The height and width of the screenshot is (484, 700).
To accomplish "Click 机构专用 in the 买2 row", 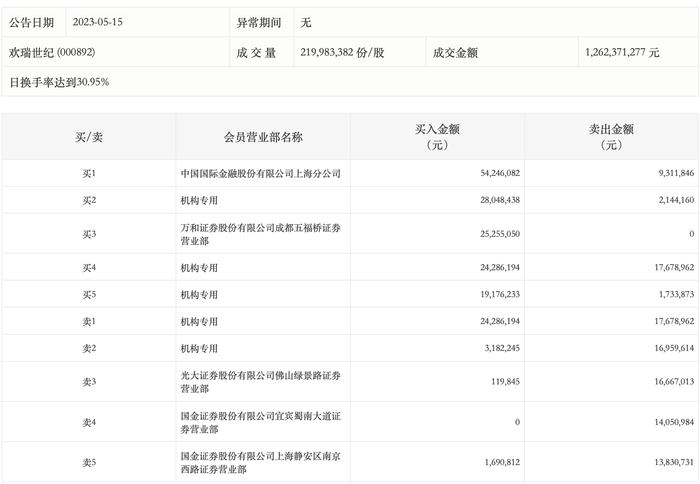I will (x=199, y=200).
